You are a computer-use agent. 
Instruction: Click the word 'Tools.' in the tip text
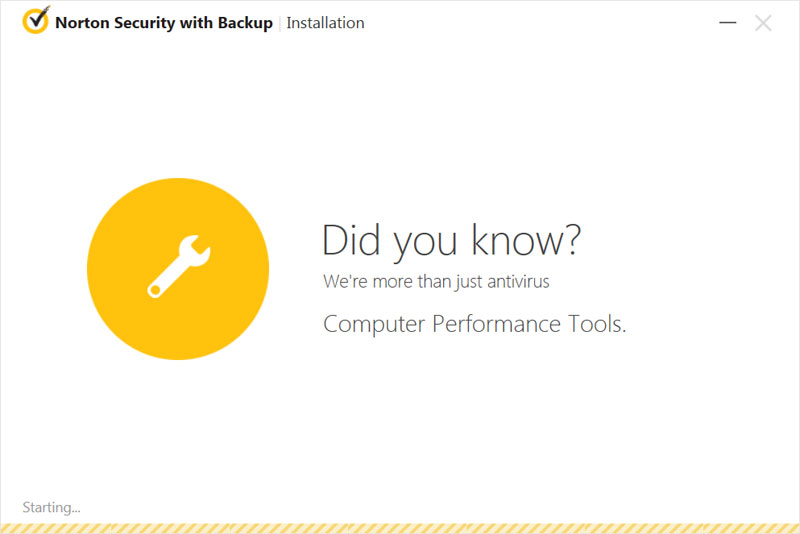click(x=597, y=324)
